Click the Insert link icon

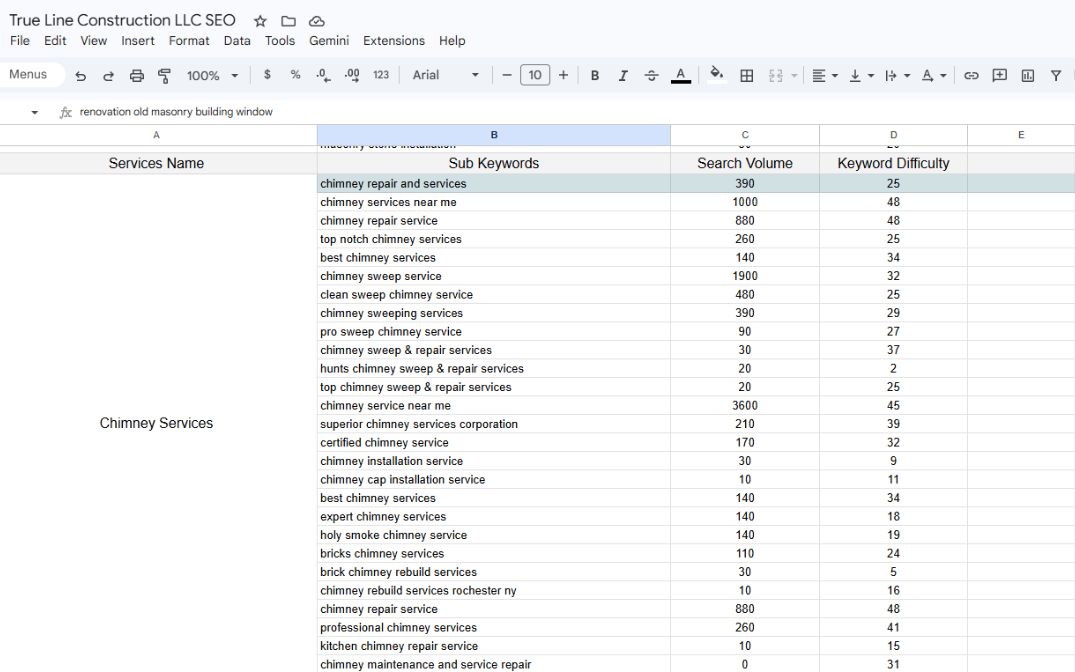tap(971, 76)
